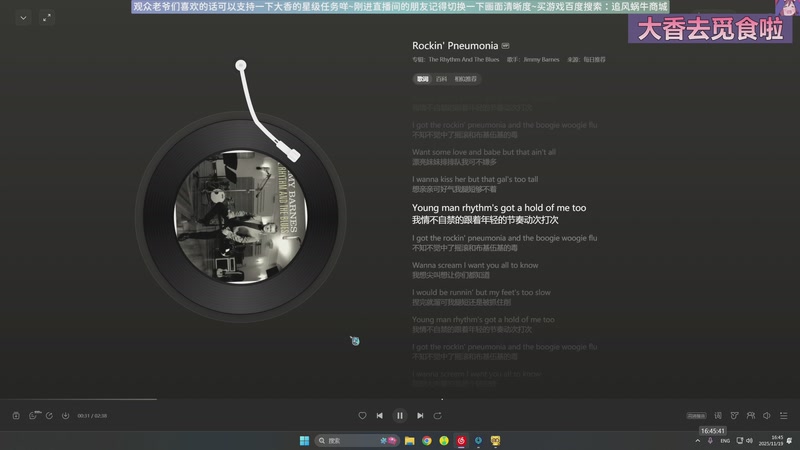Click the song progress bar
This screenshot has width=800, height=450.
pyautogui.click(x=400, y=399)
